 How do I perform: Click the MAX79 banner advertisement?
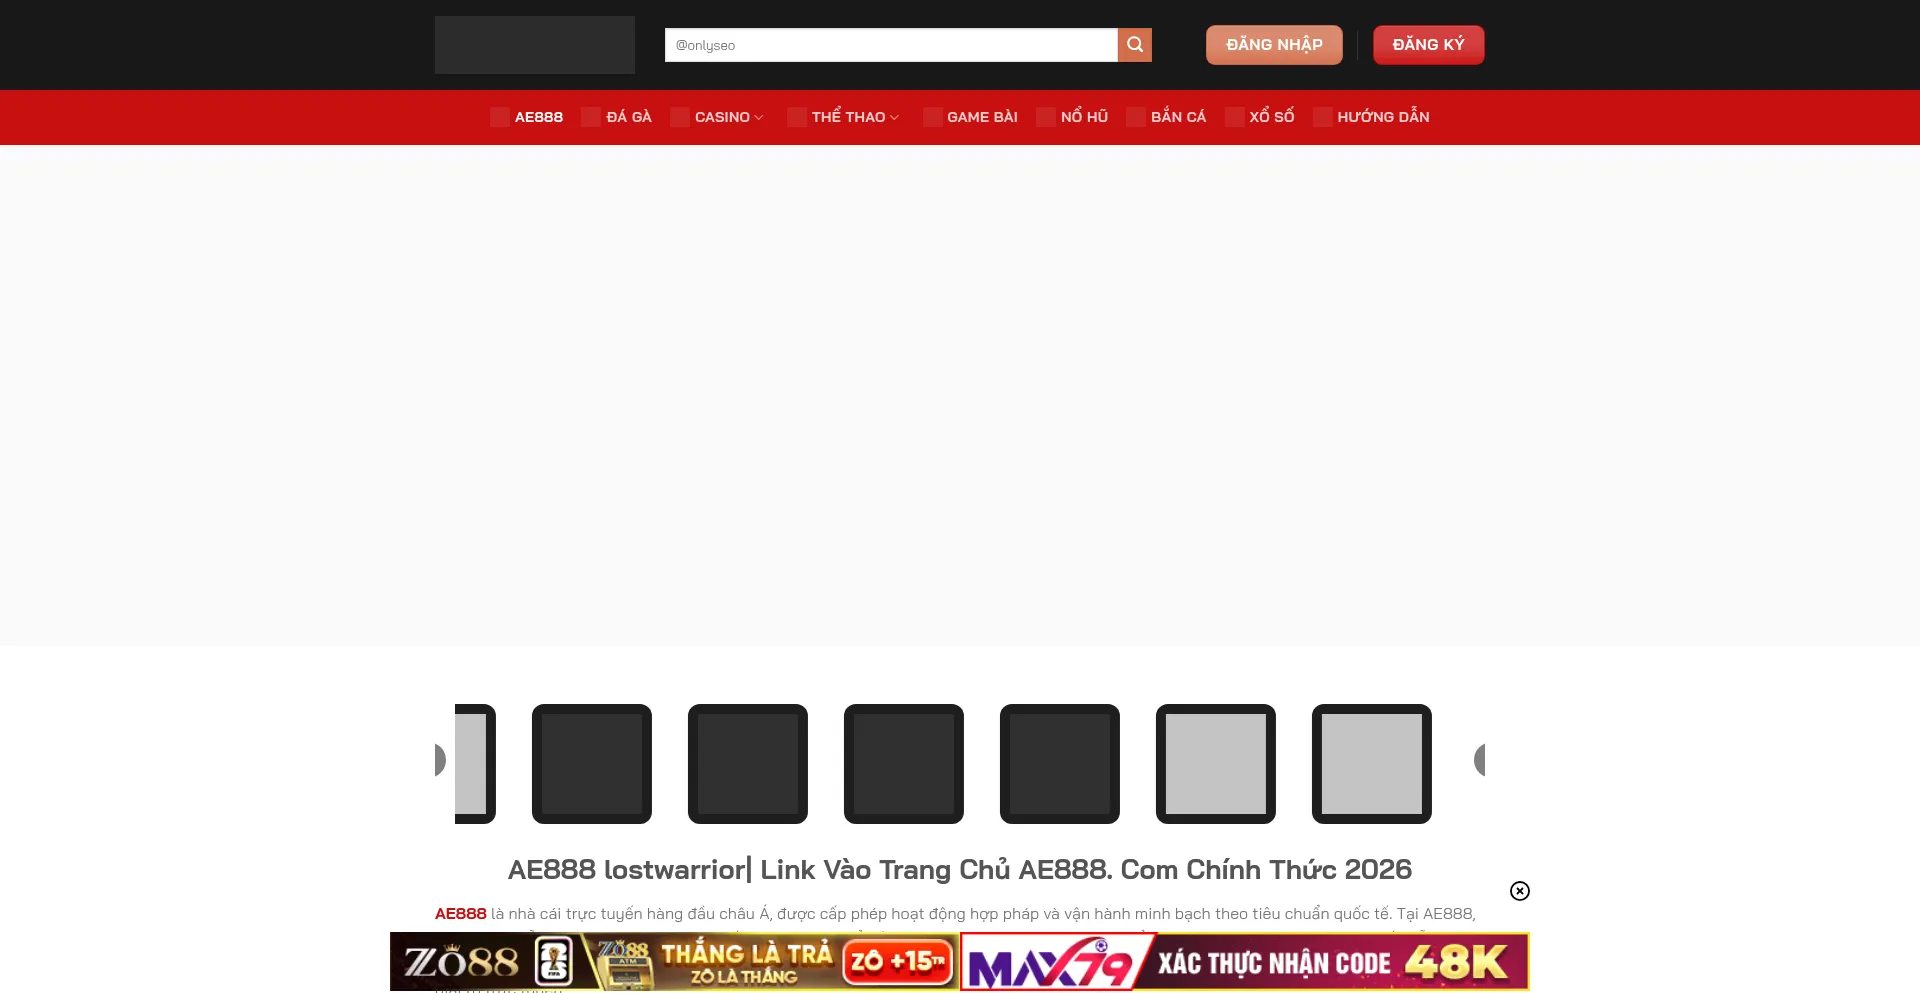(1245, 962)
